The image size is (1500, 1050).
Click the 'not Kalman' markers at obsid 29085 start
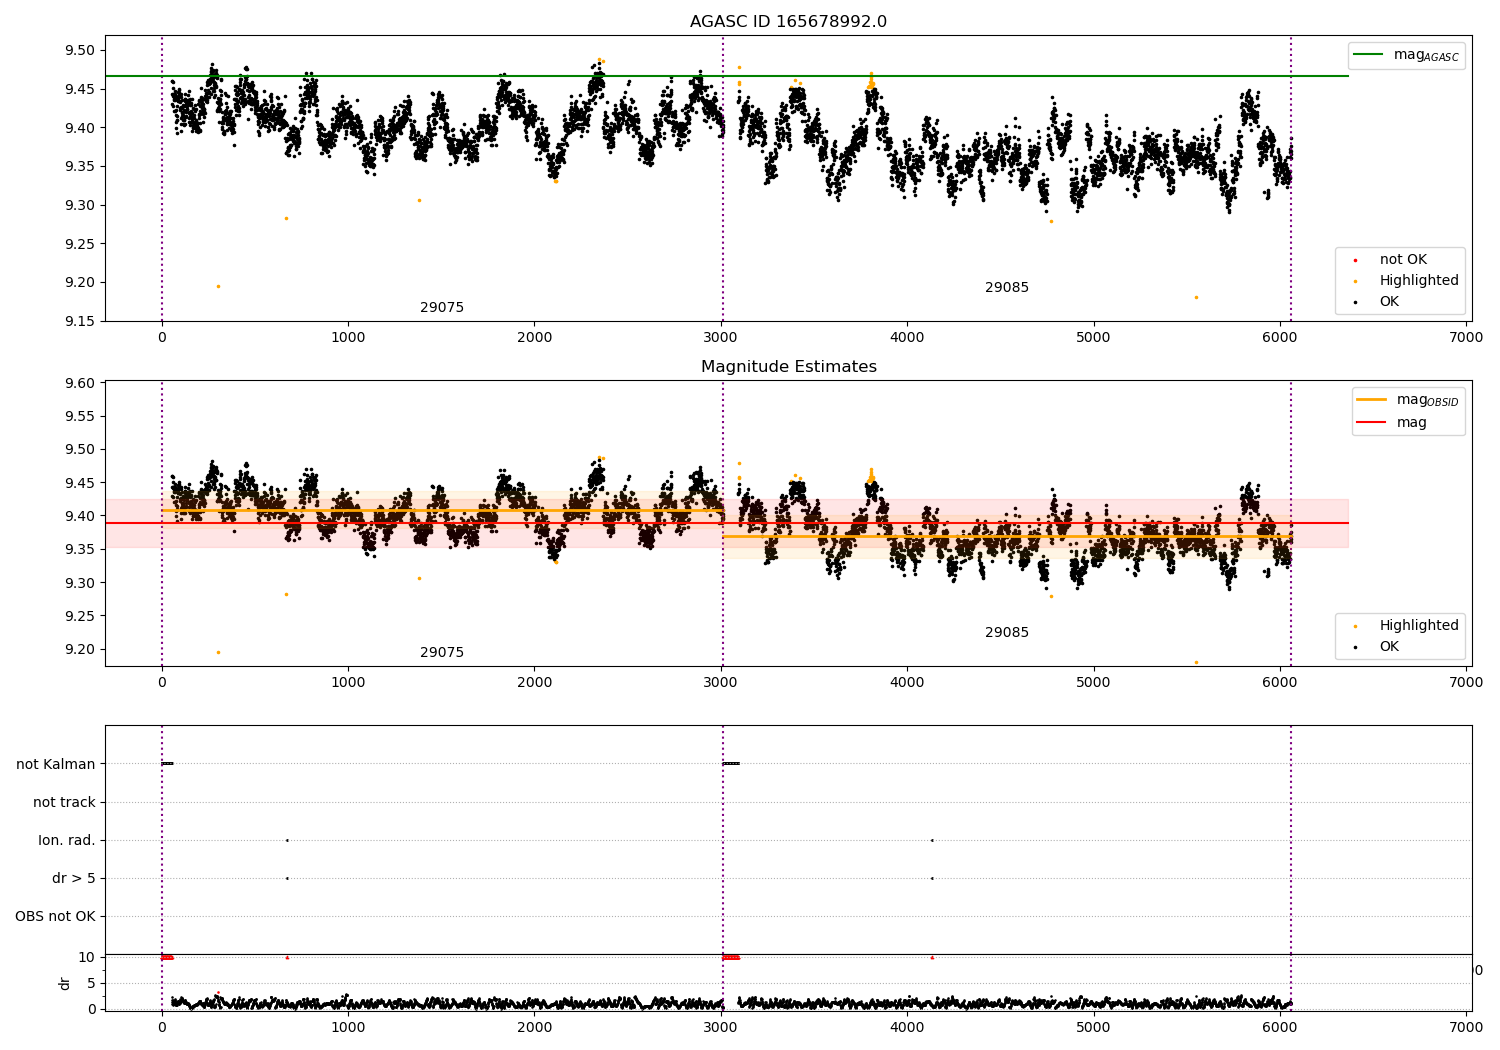[731, 764]
